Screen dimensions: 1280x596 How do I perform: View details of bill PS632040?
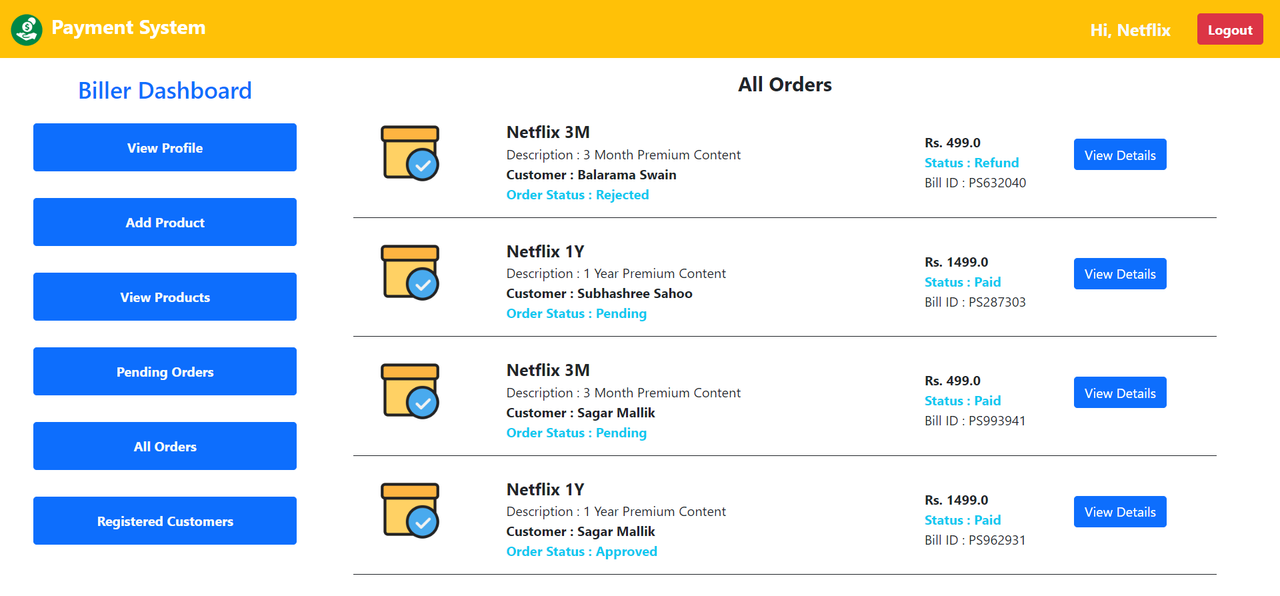[x=1120, y=155]
